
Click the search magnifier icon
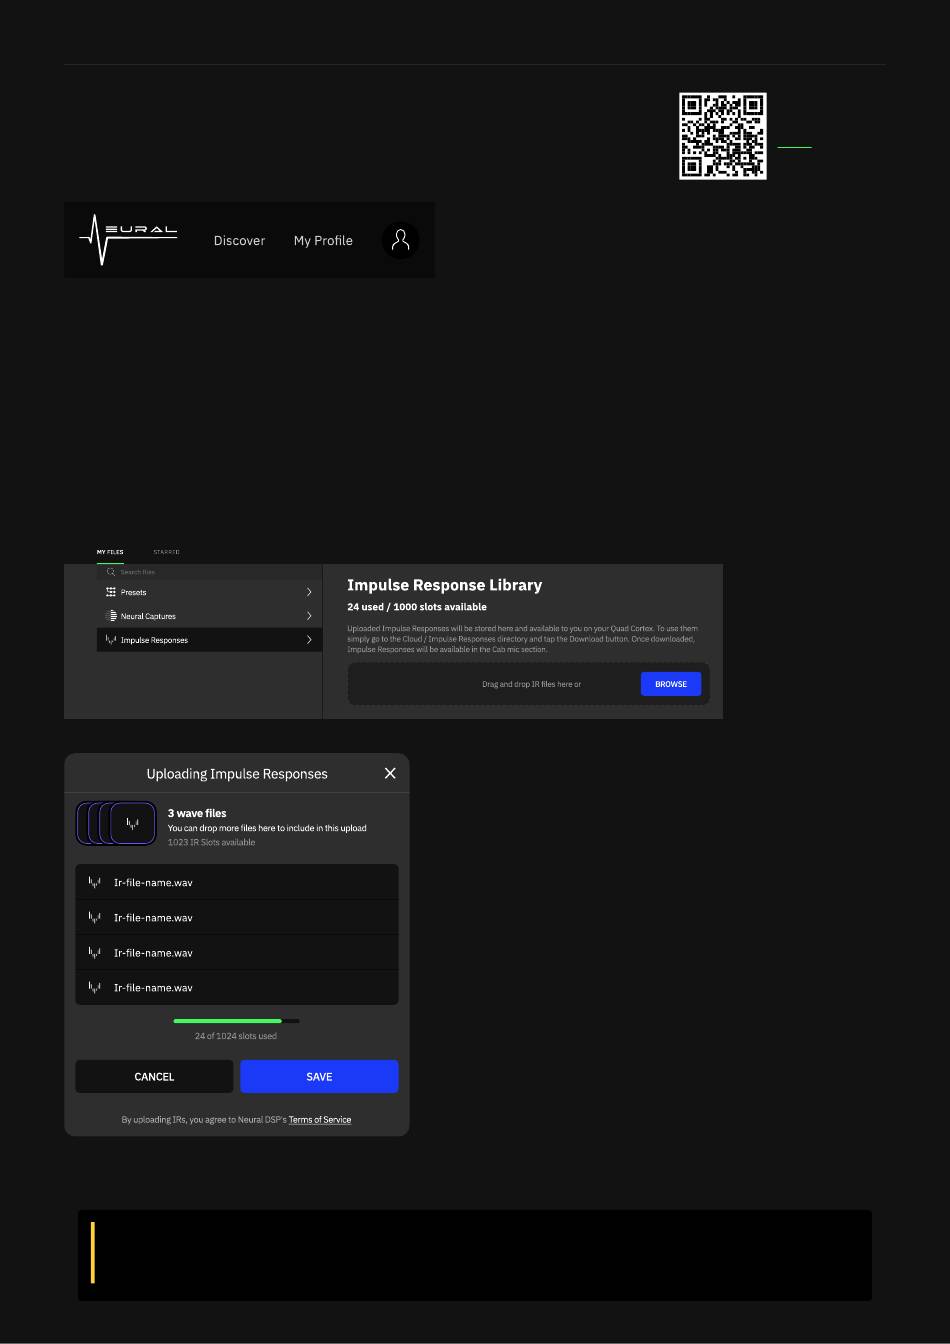tap(111, 572)
